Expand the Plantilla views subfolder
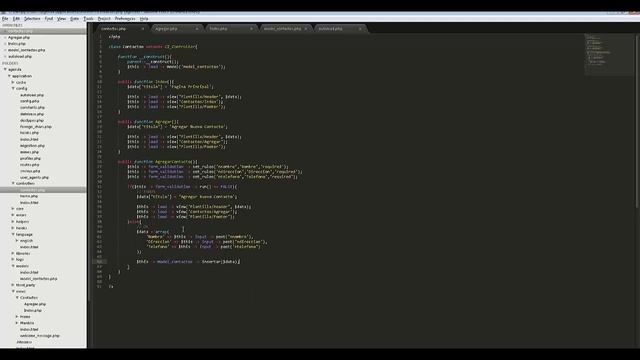The image size is (640, 360). click(x=17, y=323)
